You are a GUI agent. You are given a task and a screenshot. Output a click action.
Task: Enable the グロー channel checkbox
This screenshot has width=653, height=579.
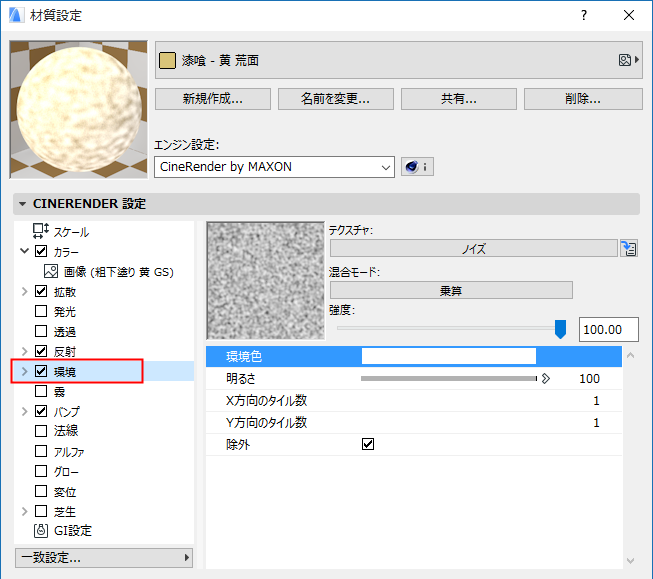41,471
